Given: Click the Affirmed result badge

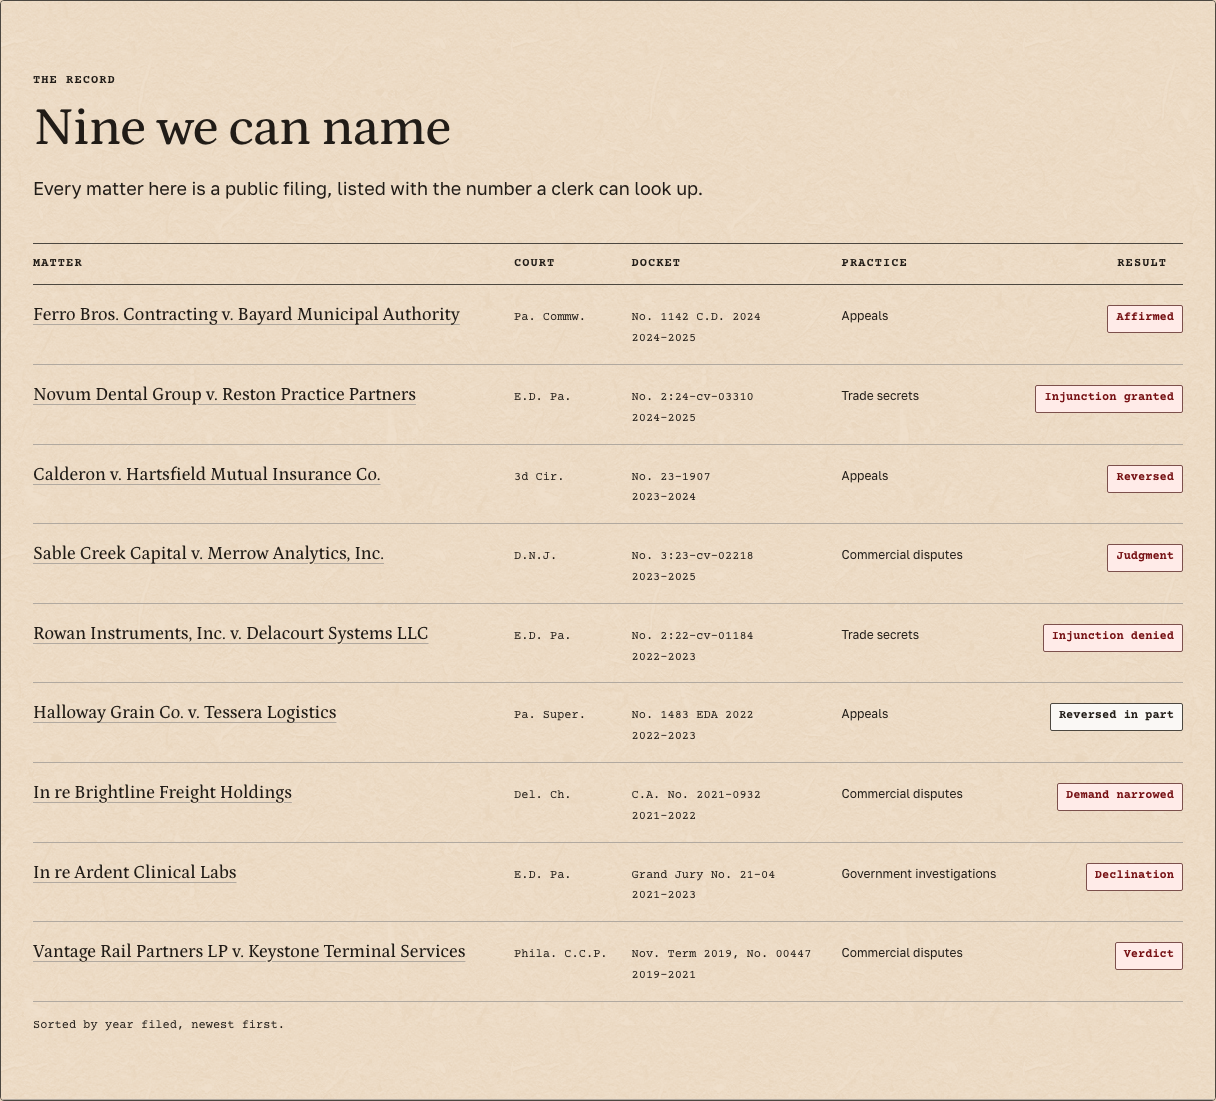Looking at the screenshot, I should 1145,318.
